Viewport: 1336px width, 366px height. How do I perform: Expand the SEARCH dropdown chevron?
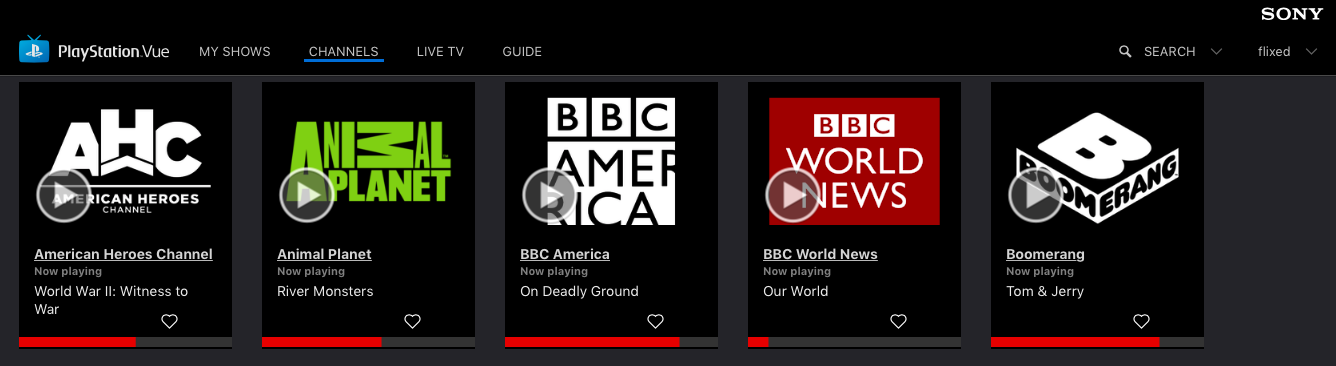click(x=1216, y=51)
